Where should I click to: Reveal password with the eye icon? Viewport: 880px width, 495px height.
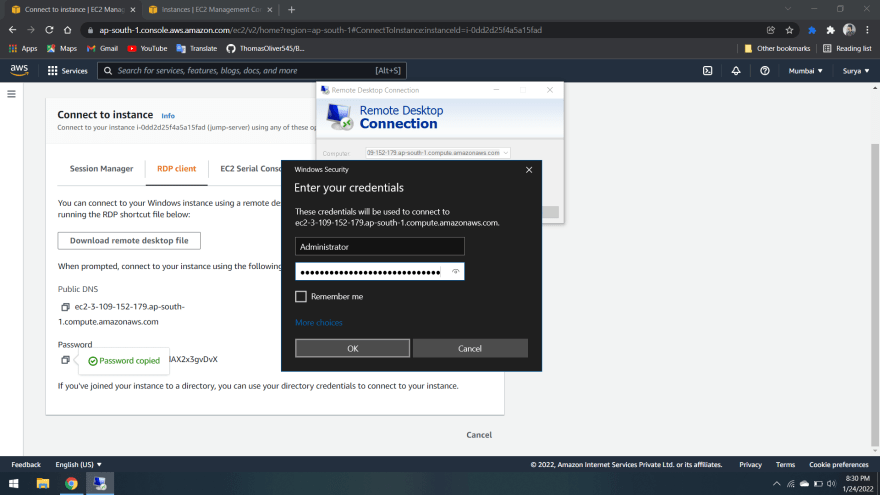(455, 272)
